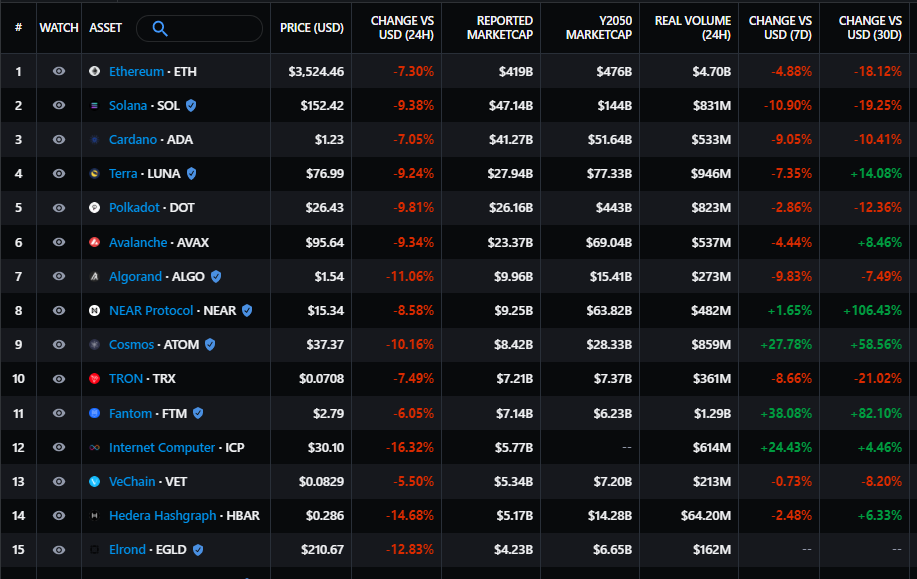Toggle watch eye for TRON row
Screen dimensions: 917x579
coord(58,378)
